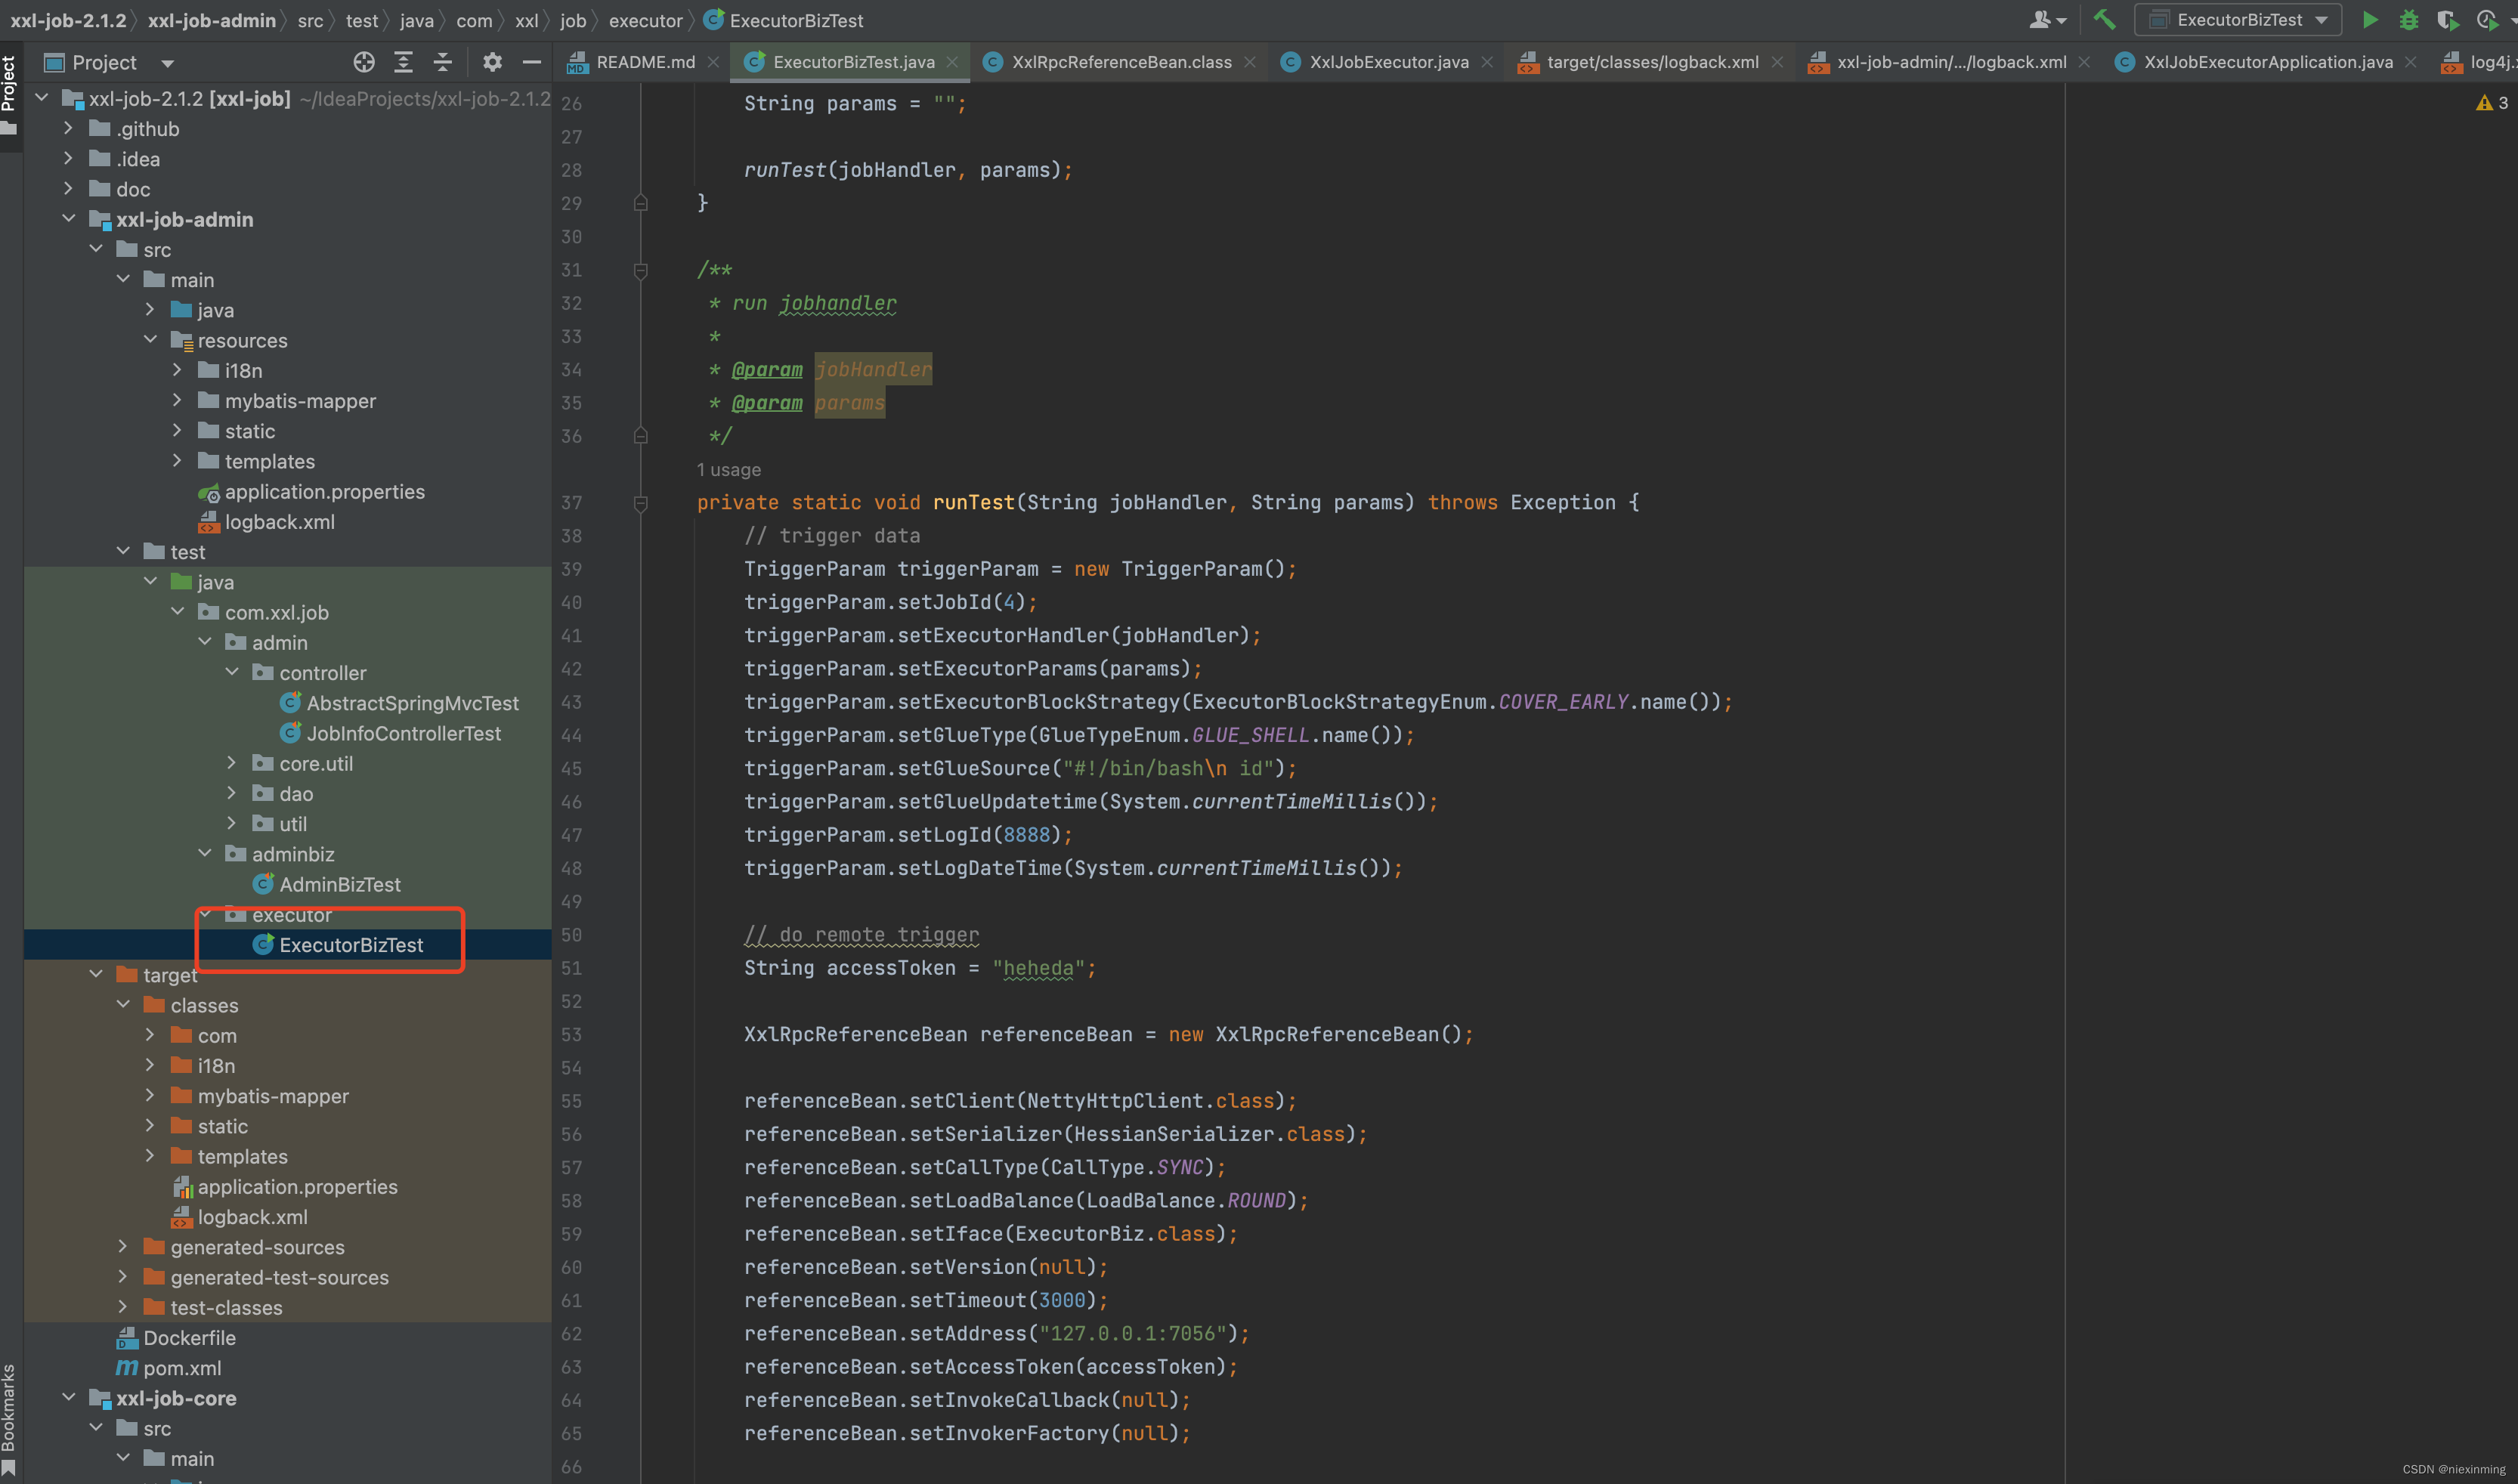
Task: Close the ExecutorBizTest.java tab
Action: [x=952, y=62]
